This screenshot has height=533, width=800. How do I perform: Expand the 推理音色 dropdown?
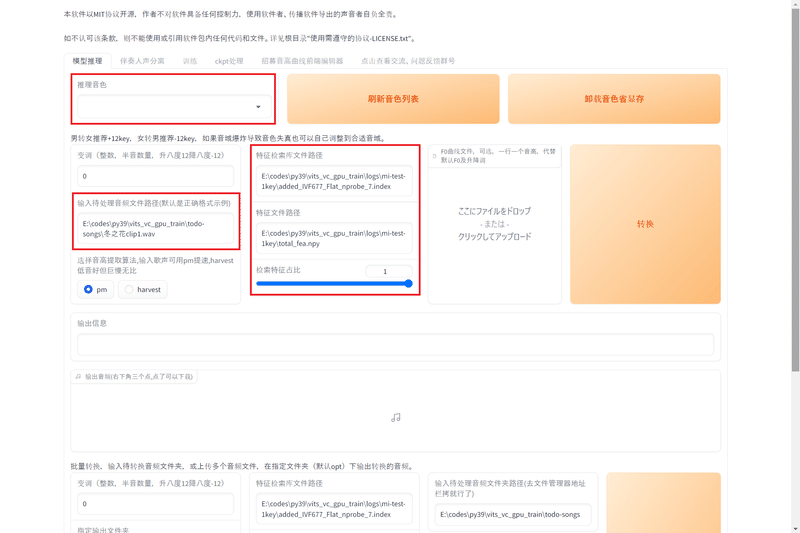point(174,107)
